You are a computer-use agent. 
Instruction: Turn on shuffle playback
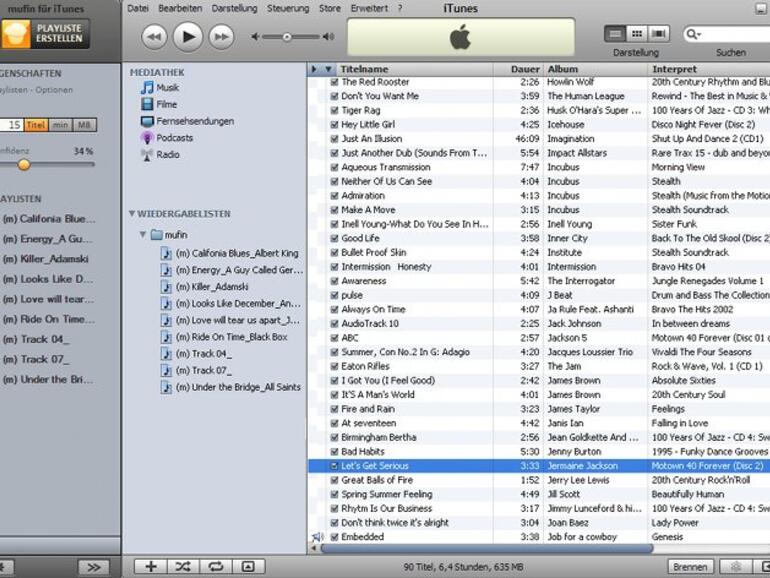point(183,566)
